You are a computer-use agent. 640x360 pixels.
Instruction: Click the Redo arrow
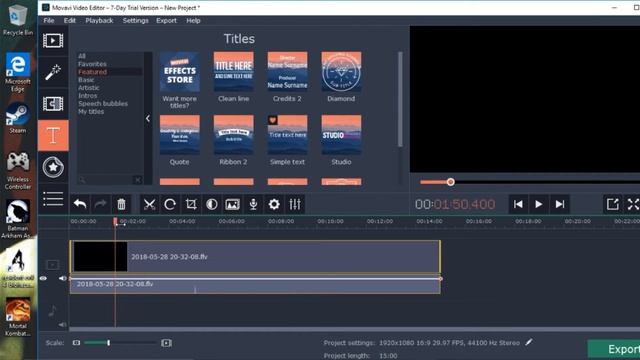coord(100,204)
